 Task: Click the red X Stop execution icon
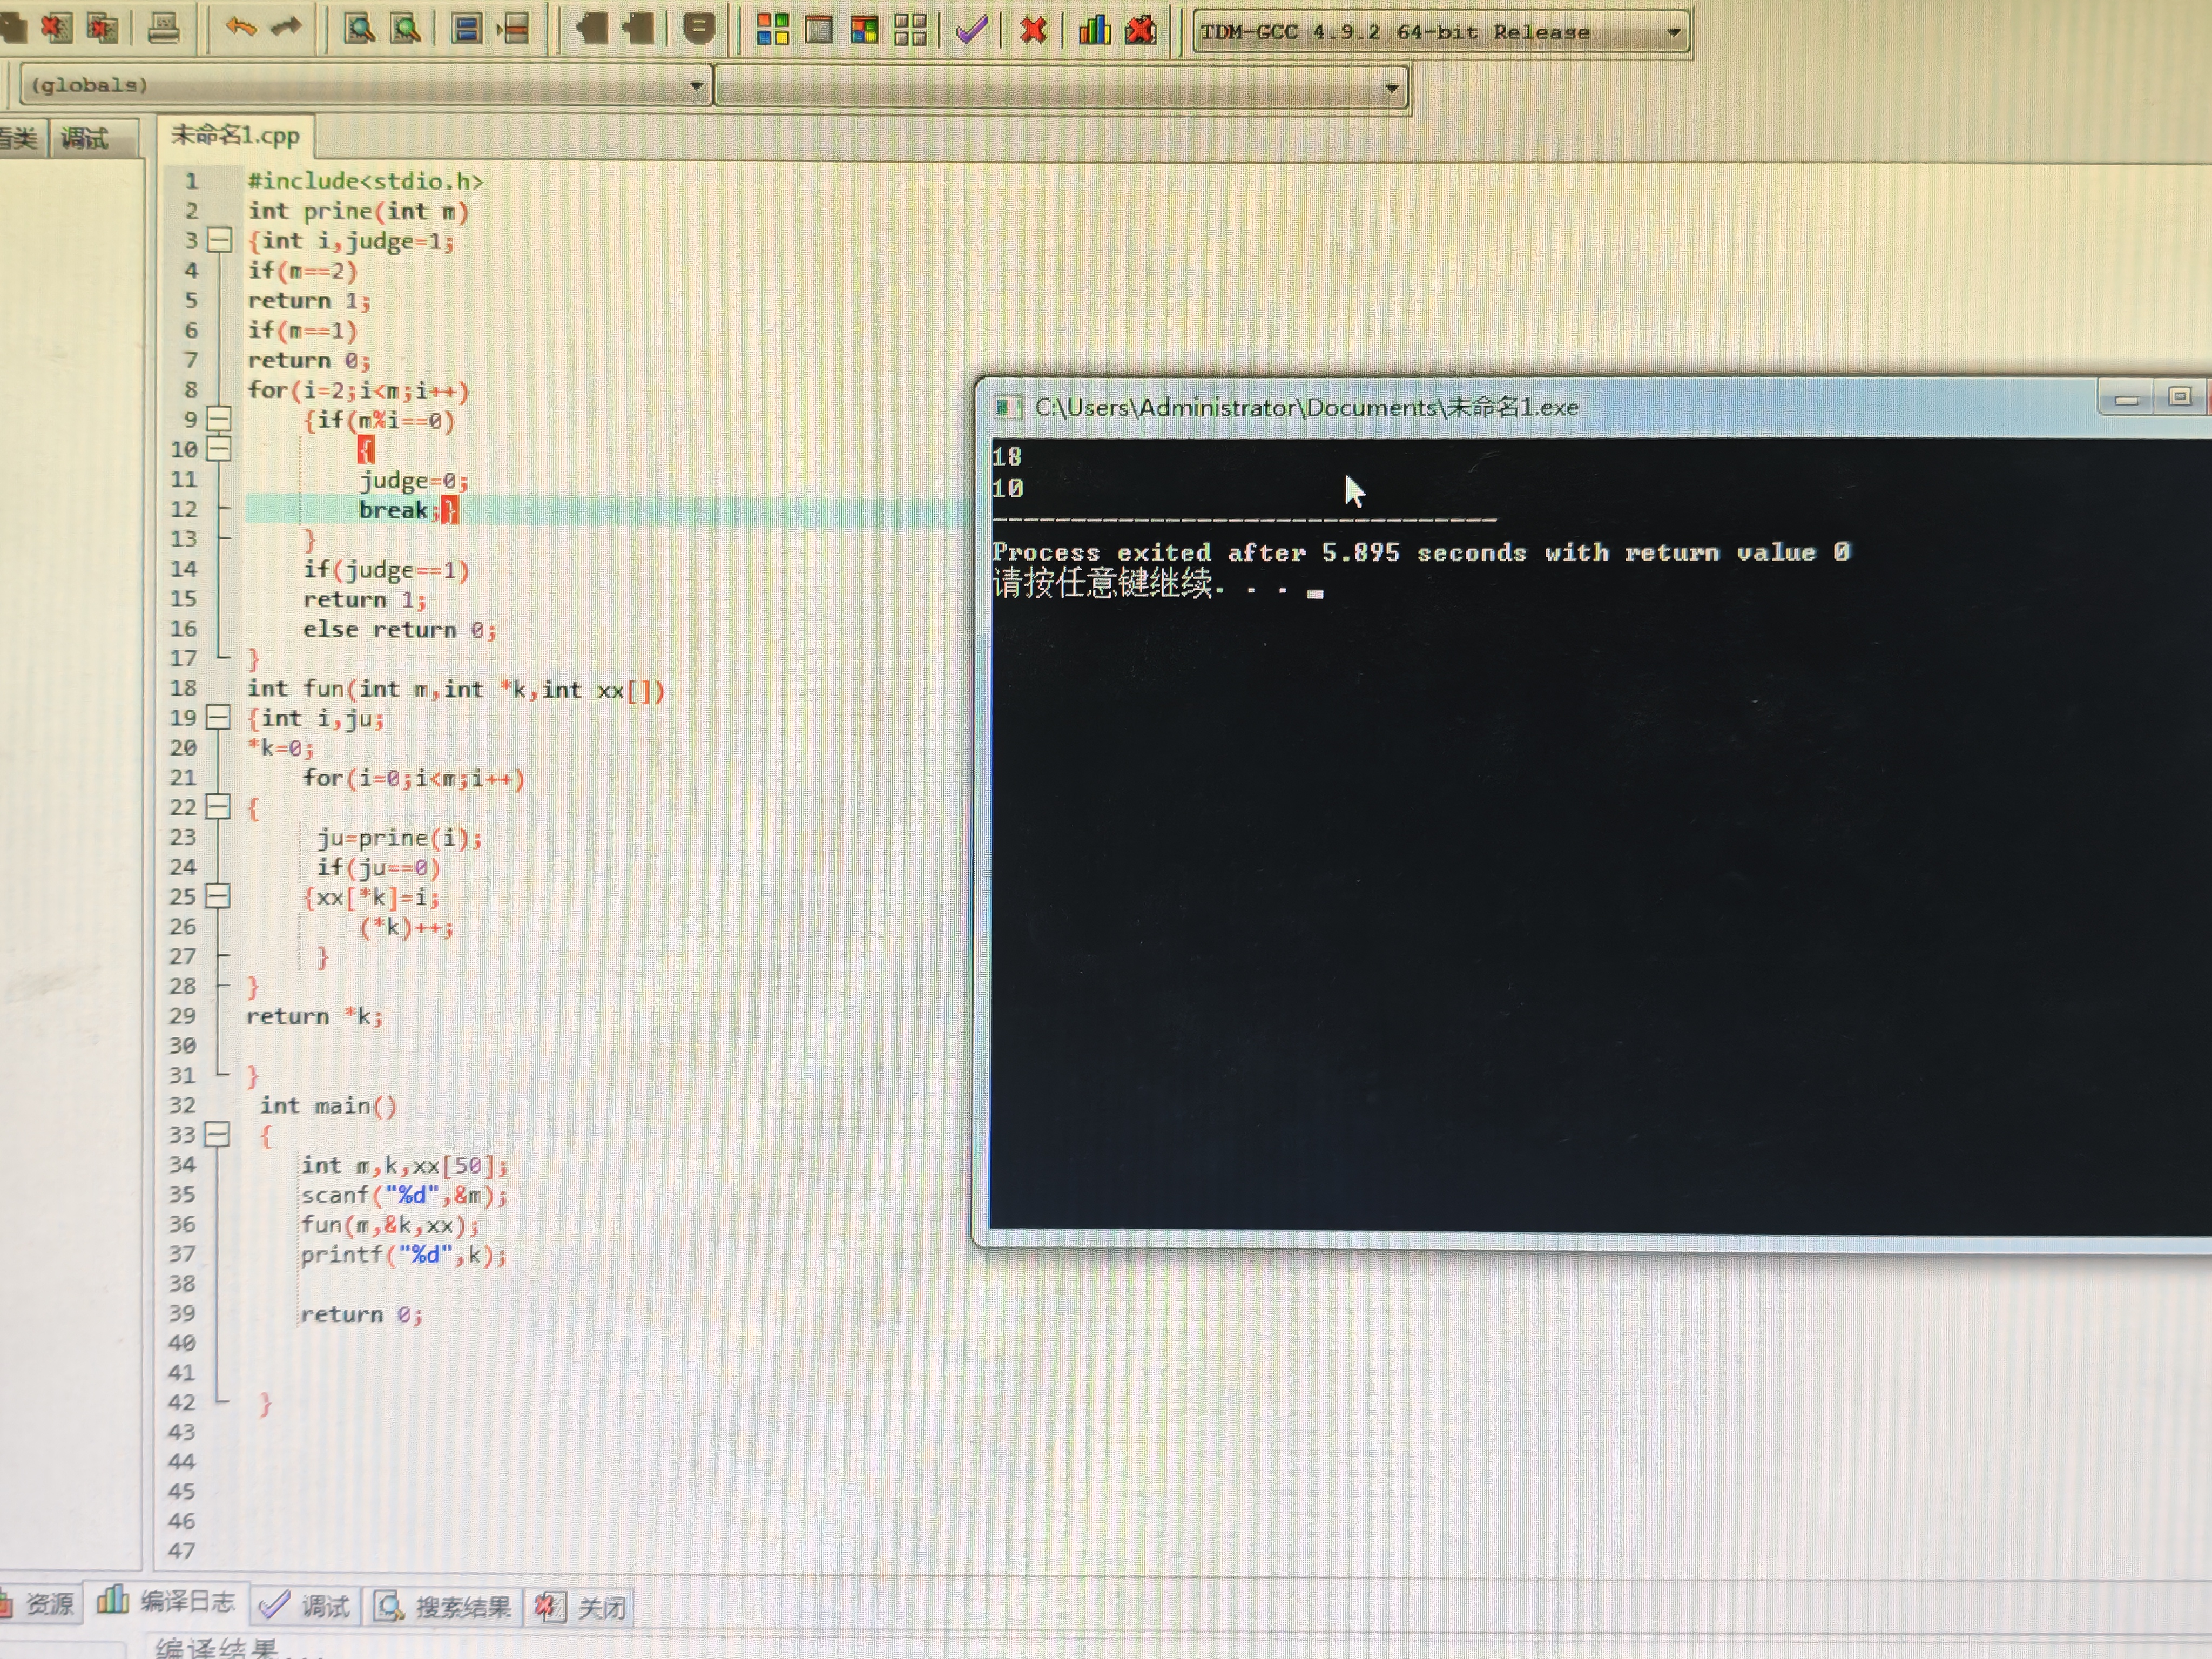tap(1033, 30)
